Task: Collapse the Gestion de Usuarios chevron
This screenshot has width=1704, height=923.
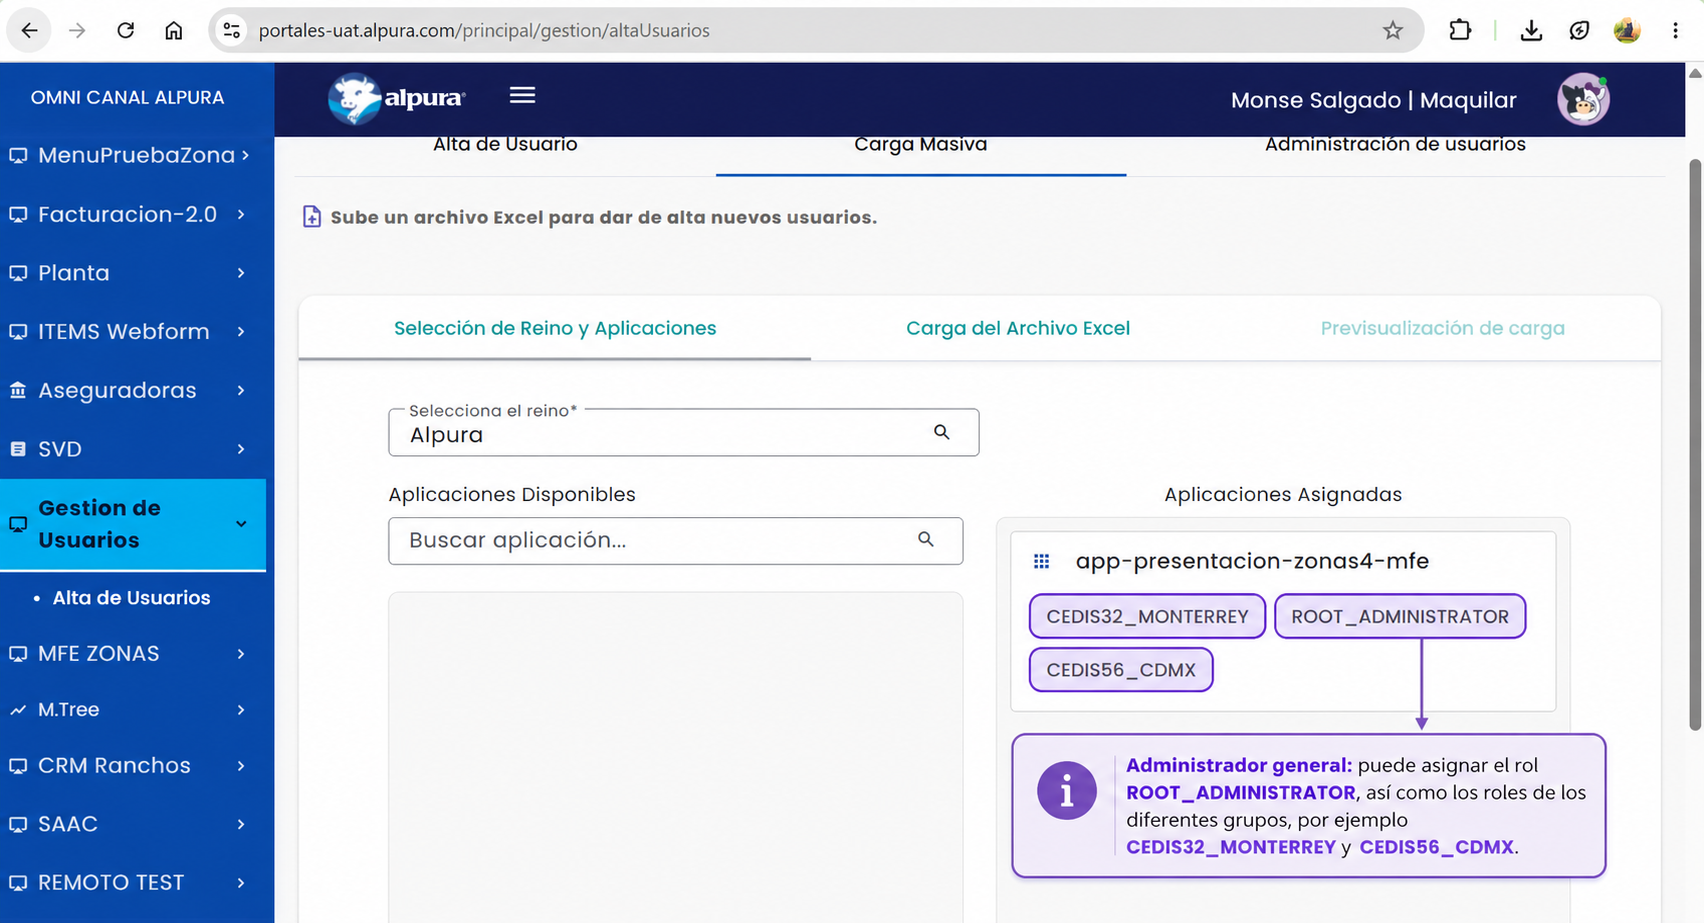Action: [x=241, y=524]
